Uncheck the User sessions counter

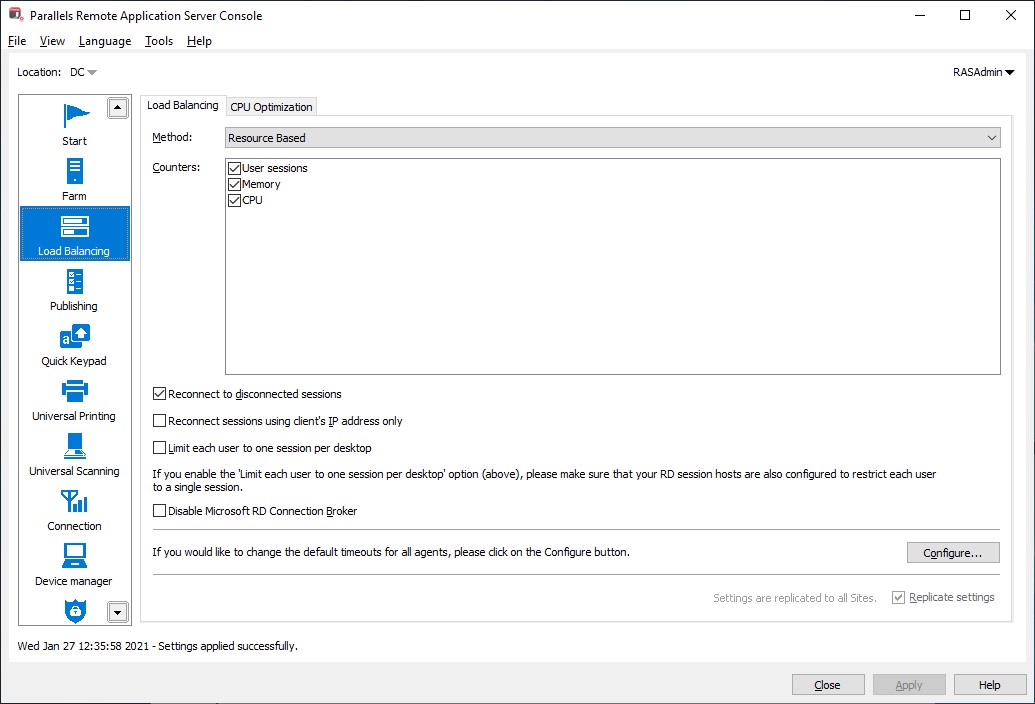pos(234,168)
